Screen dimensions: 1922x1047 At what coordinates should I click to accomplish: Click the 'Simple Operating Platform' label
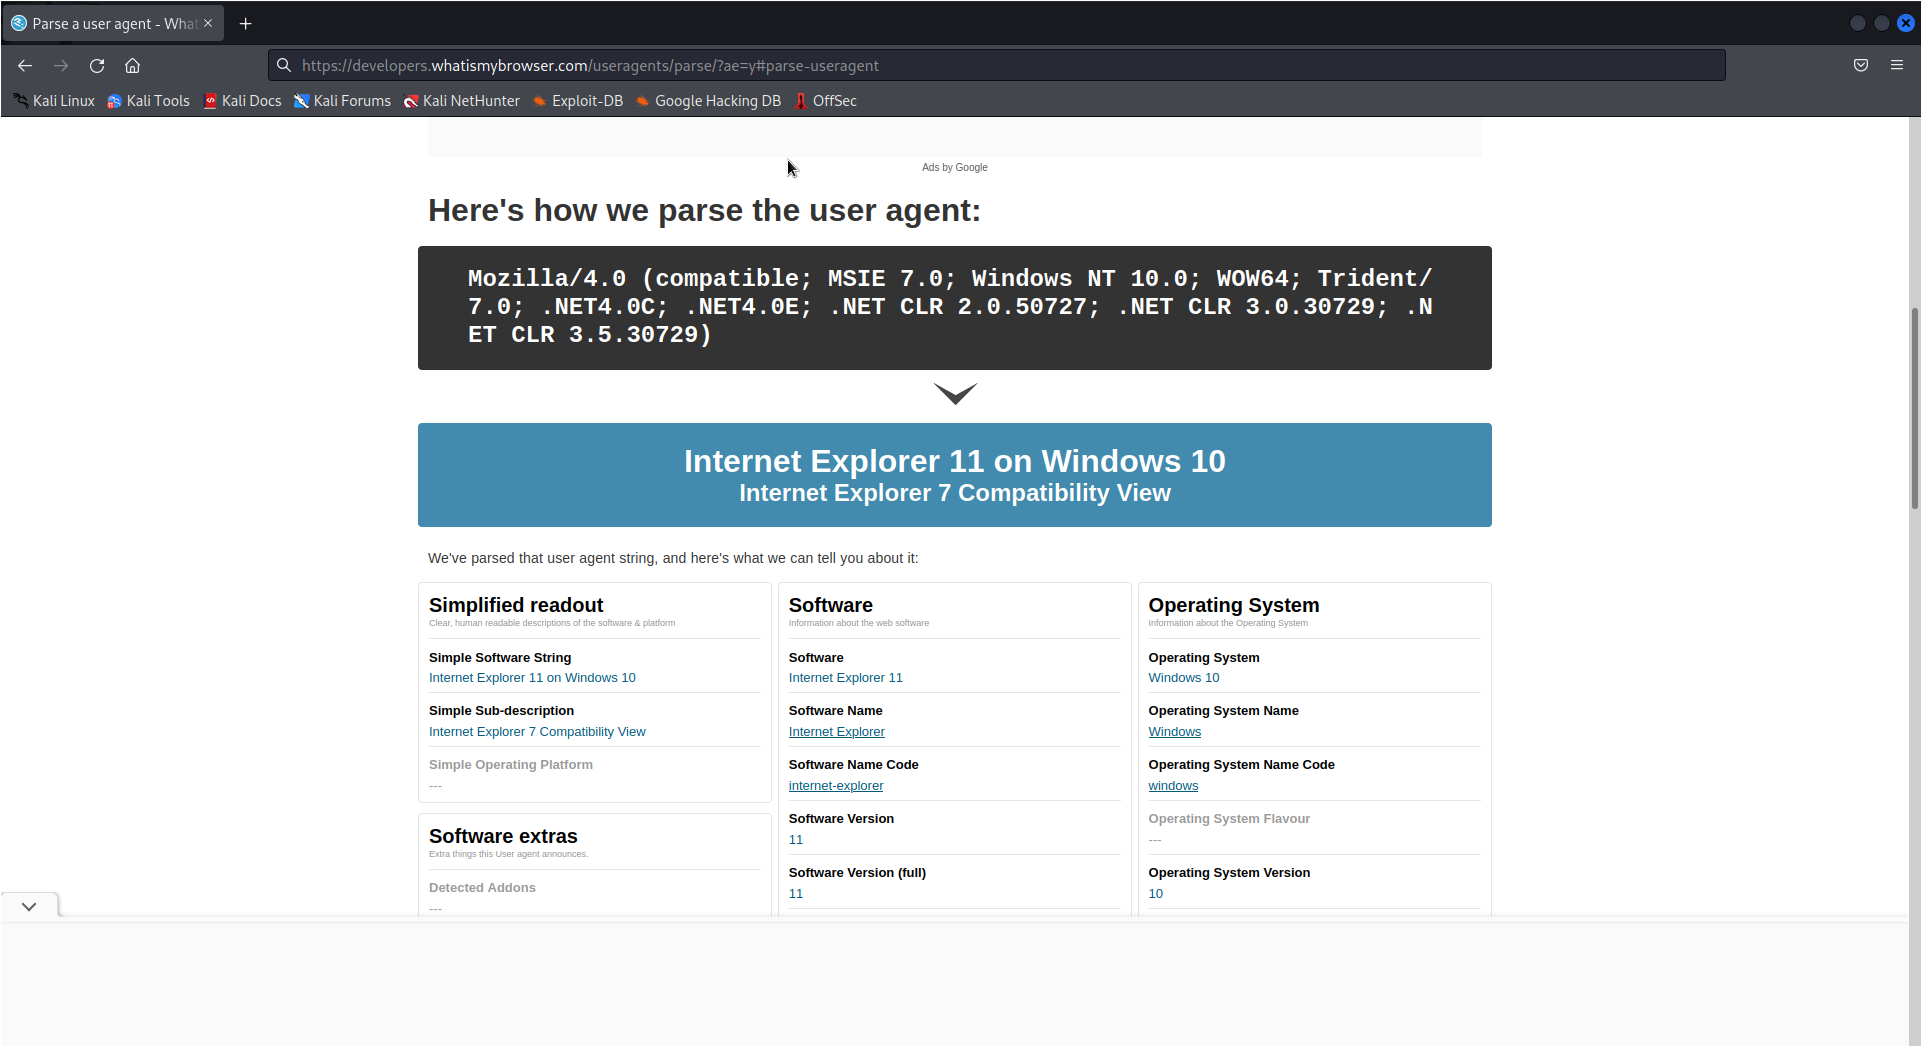pos(510,765)
